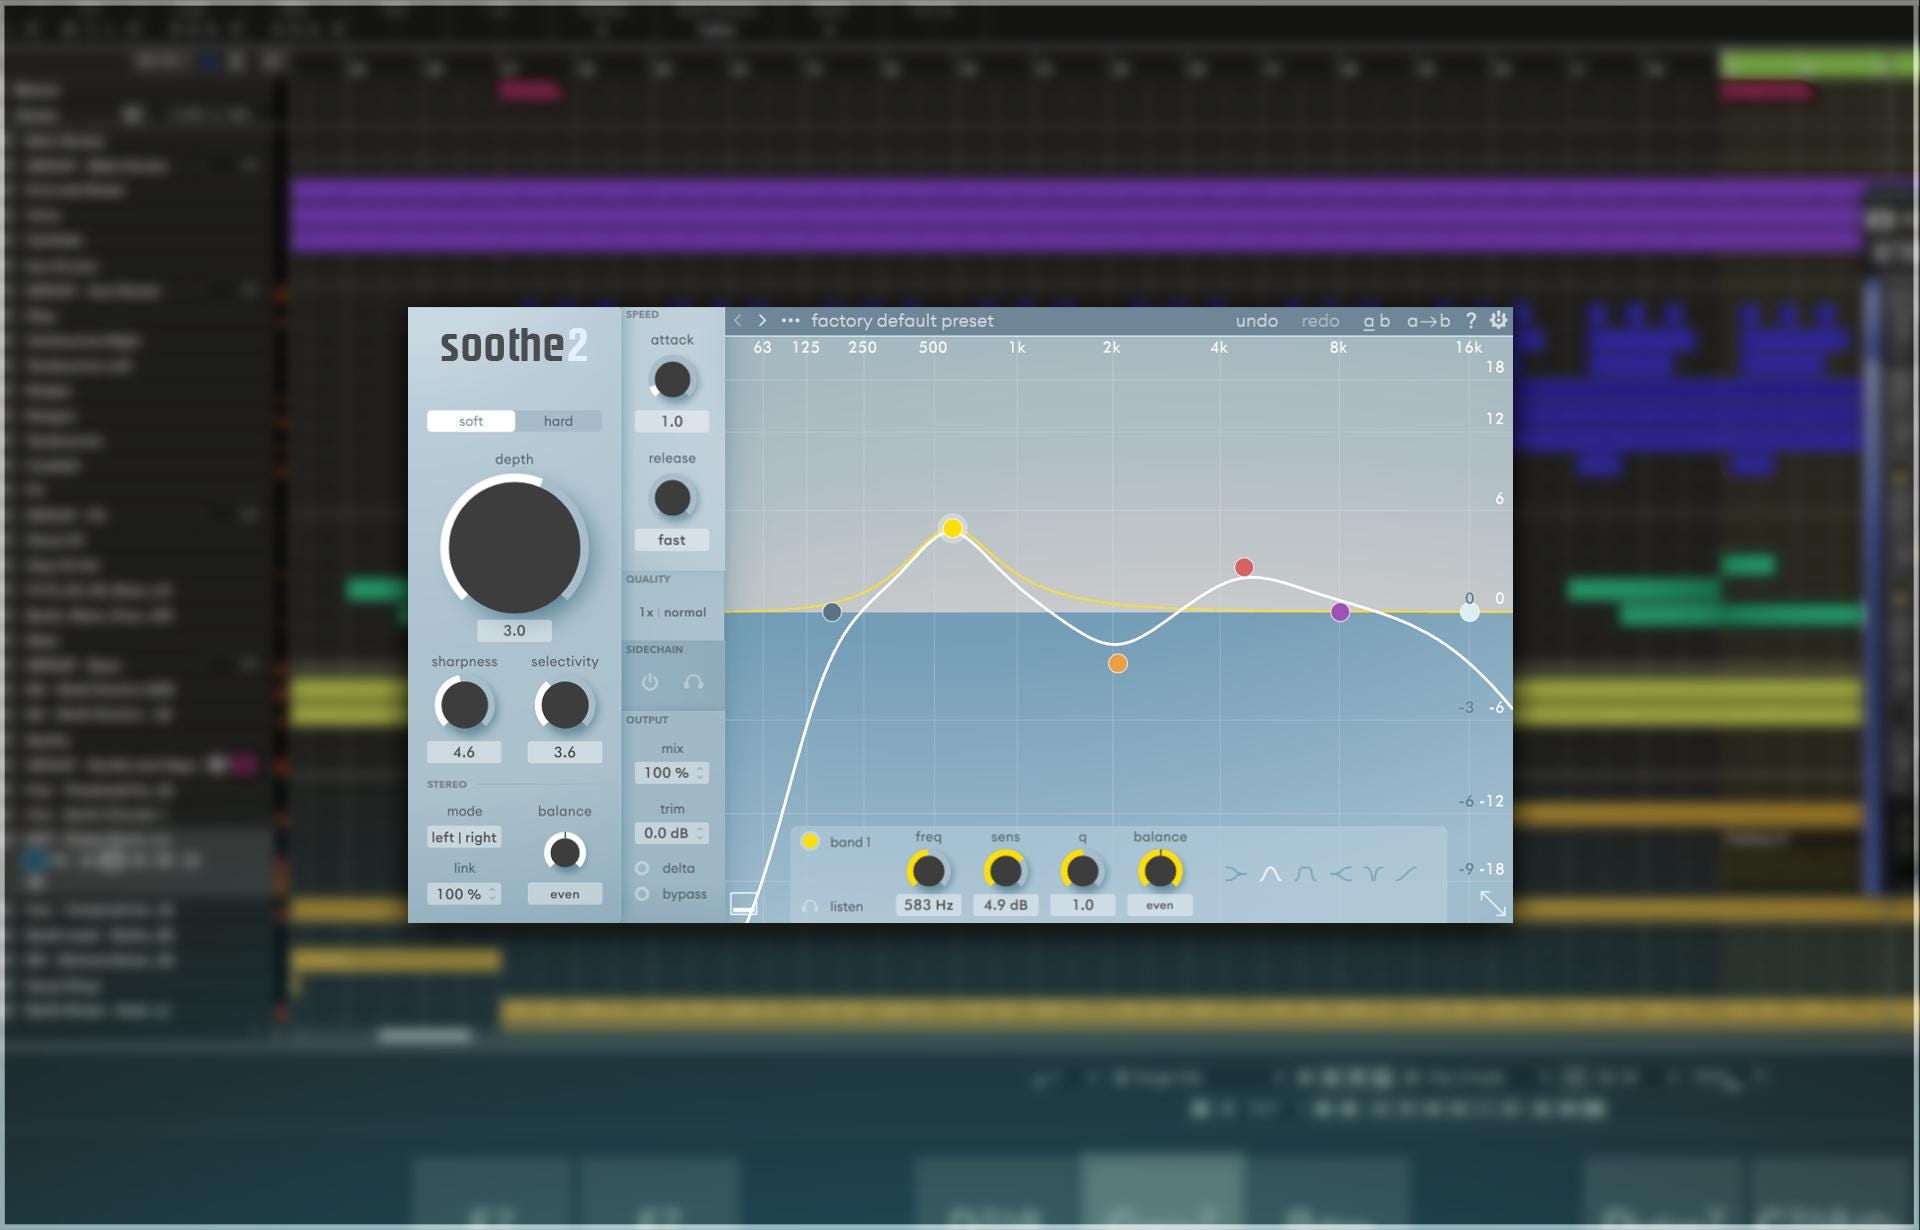The height and width of the screenshot is (1230, 1920).
Task: Go to the previous preset arrow
Action: click(x=738, y=320)
